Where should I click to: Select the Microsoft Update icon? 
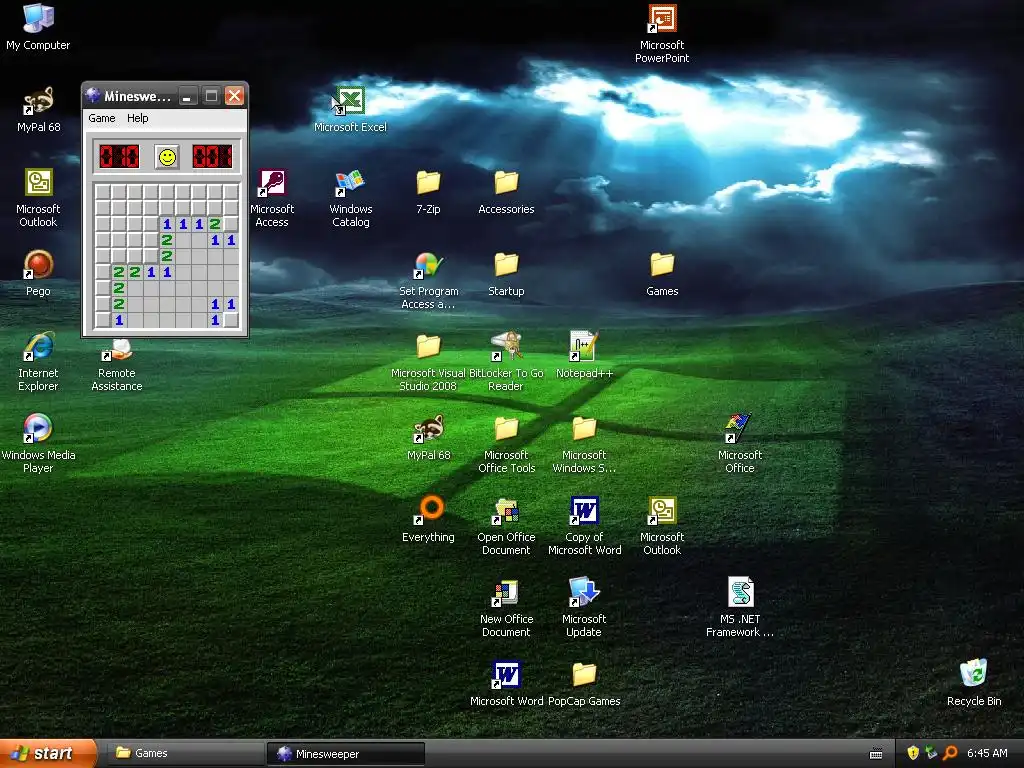(584, 608)
